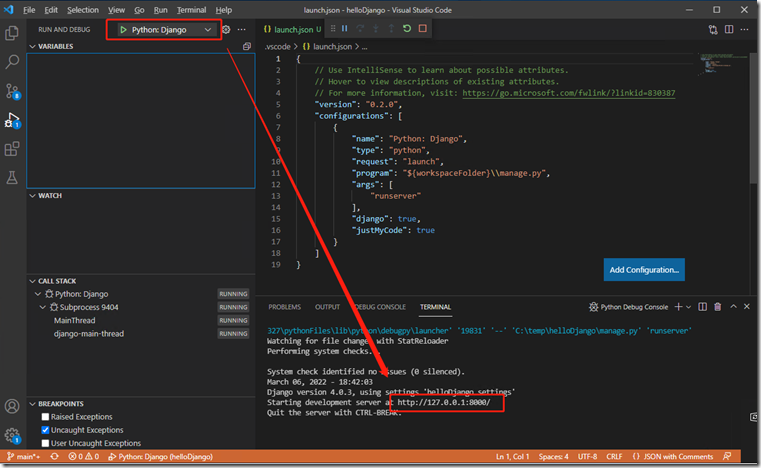
Task: Step into in the debug toolbar
Action: [x=376, y=29]
